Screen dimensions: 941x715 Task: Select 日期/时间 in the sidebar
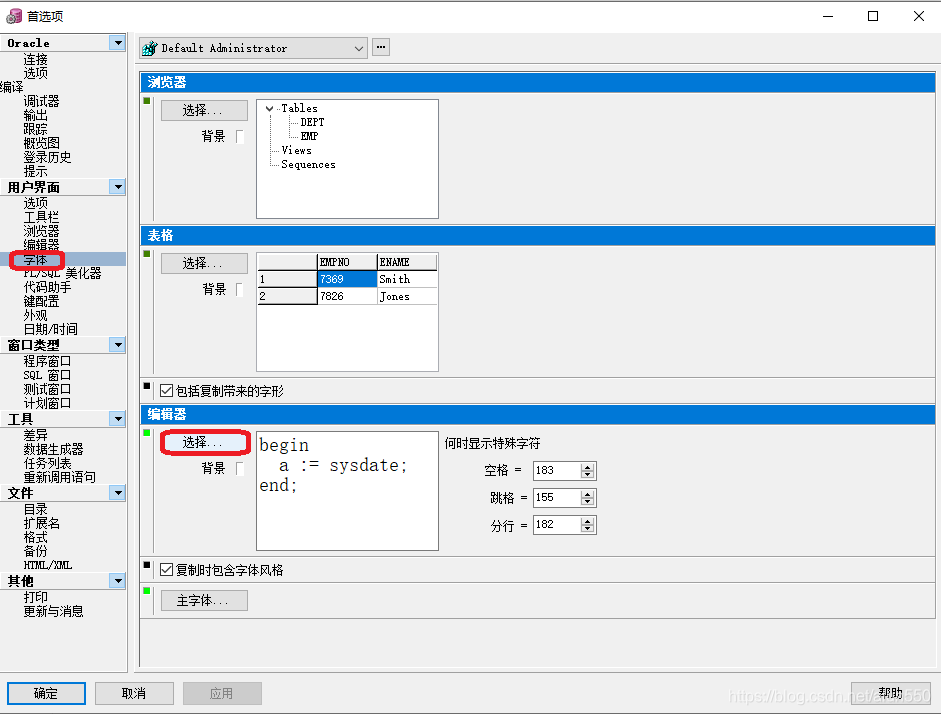click(50, 329)
